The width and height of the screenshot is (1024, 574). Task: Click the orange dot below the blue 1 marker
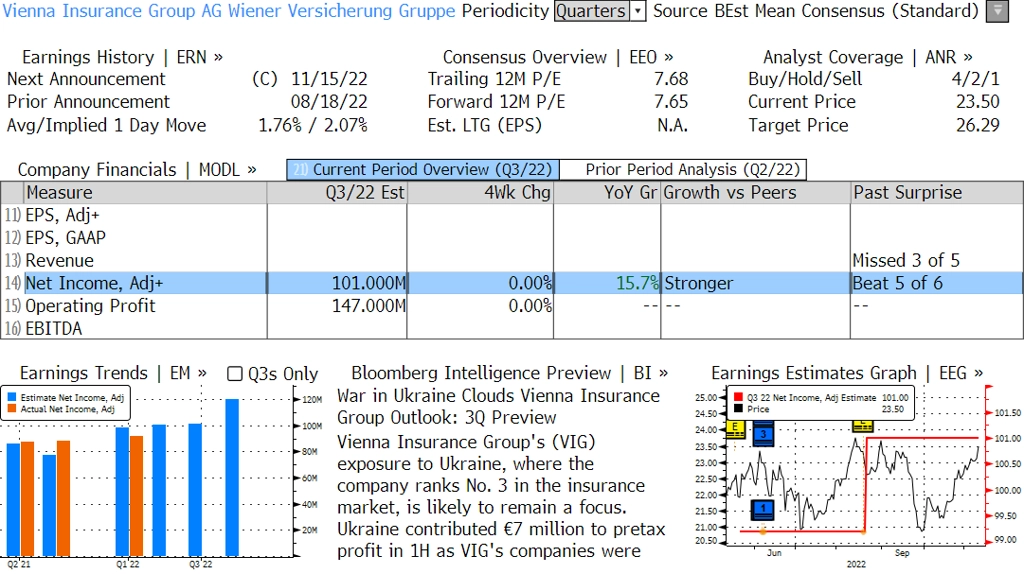pos(763,532)
